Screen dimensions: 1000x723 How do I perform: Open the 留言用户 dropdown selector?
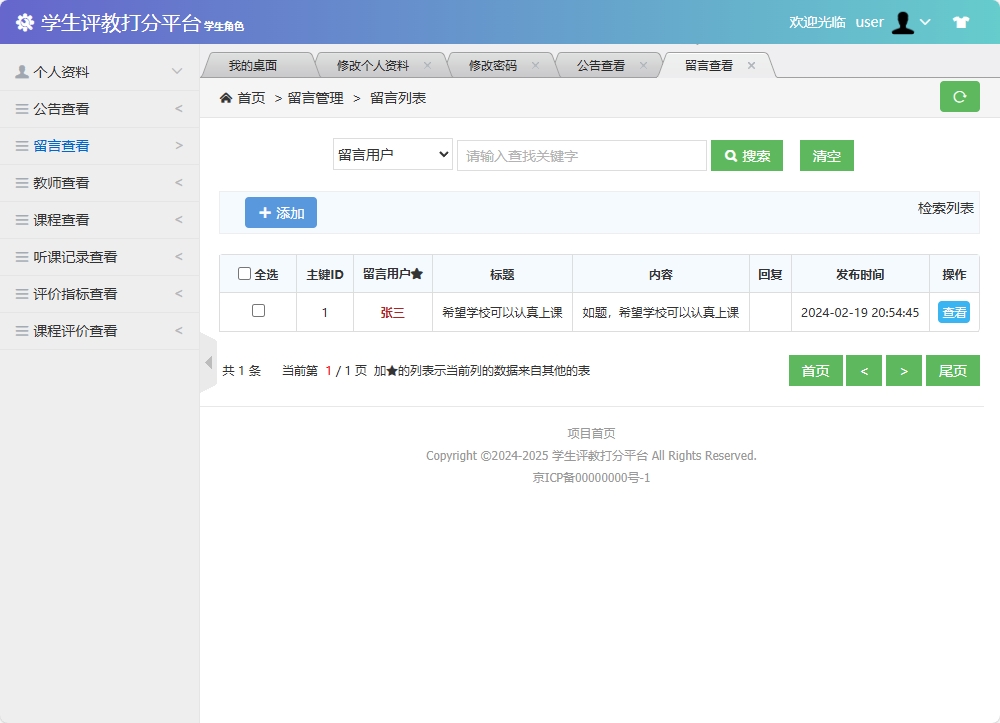(x=392, y=155)
